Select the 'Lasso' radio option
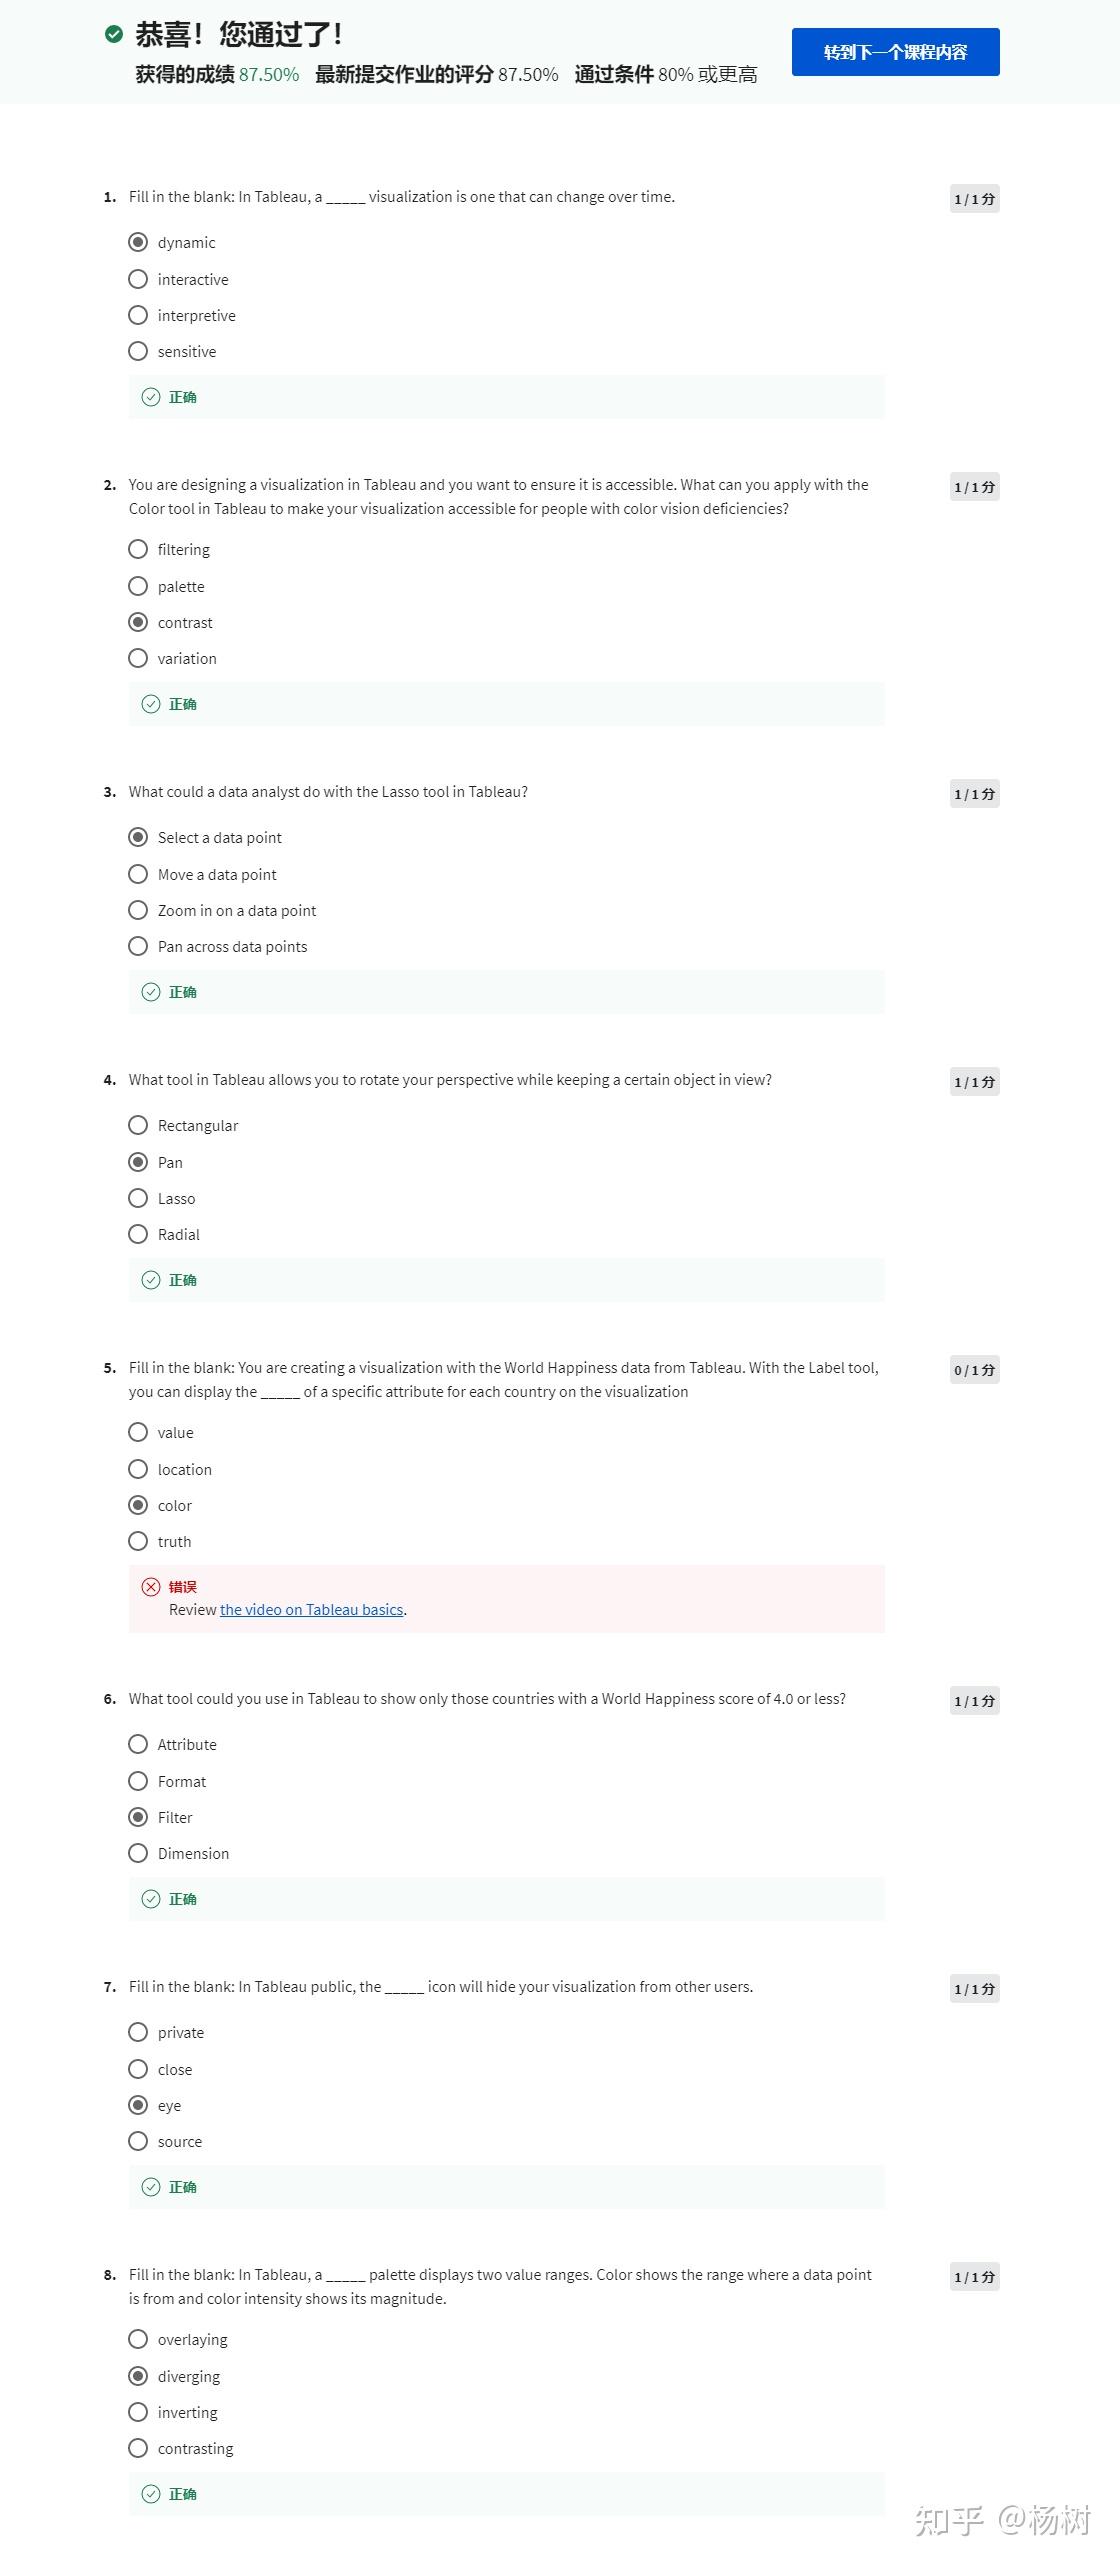Image resolution: width=1120 pixels, height=2567 pixels. click(x=138, y=1198)
